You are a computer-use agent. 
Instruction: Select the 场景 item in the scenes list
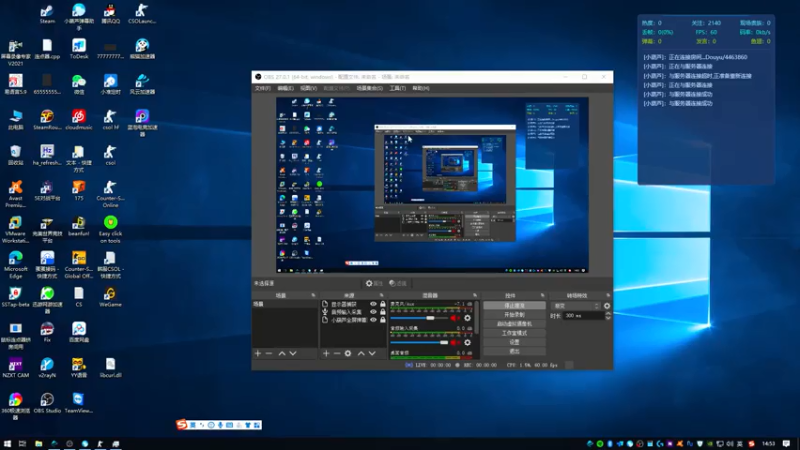point(285,304)
